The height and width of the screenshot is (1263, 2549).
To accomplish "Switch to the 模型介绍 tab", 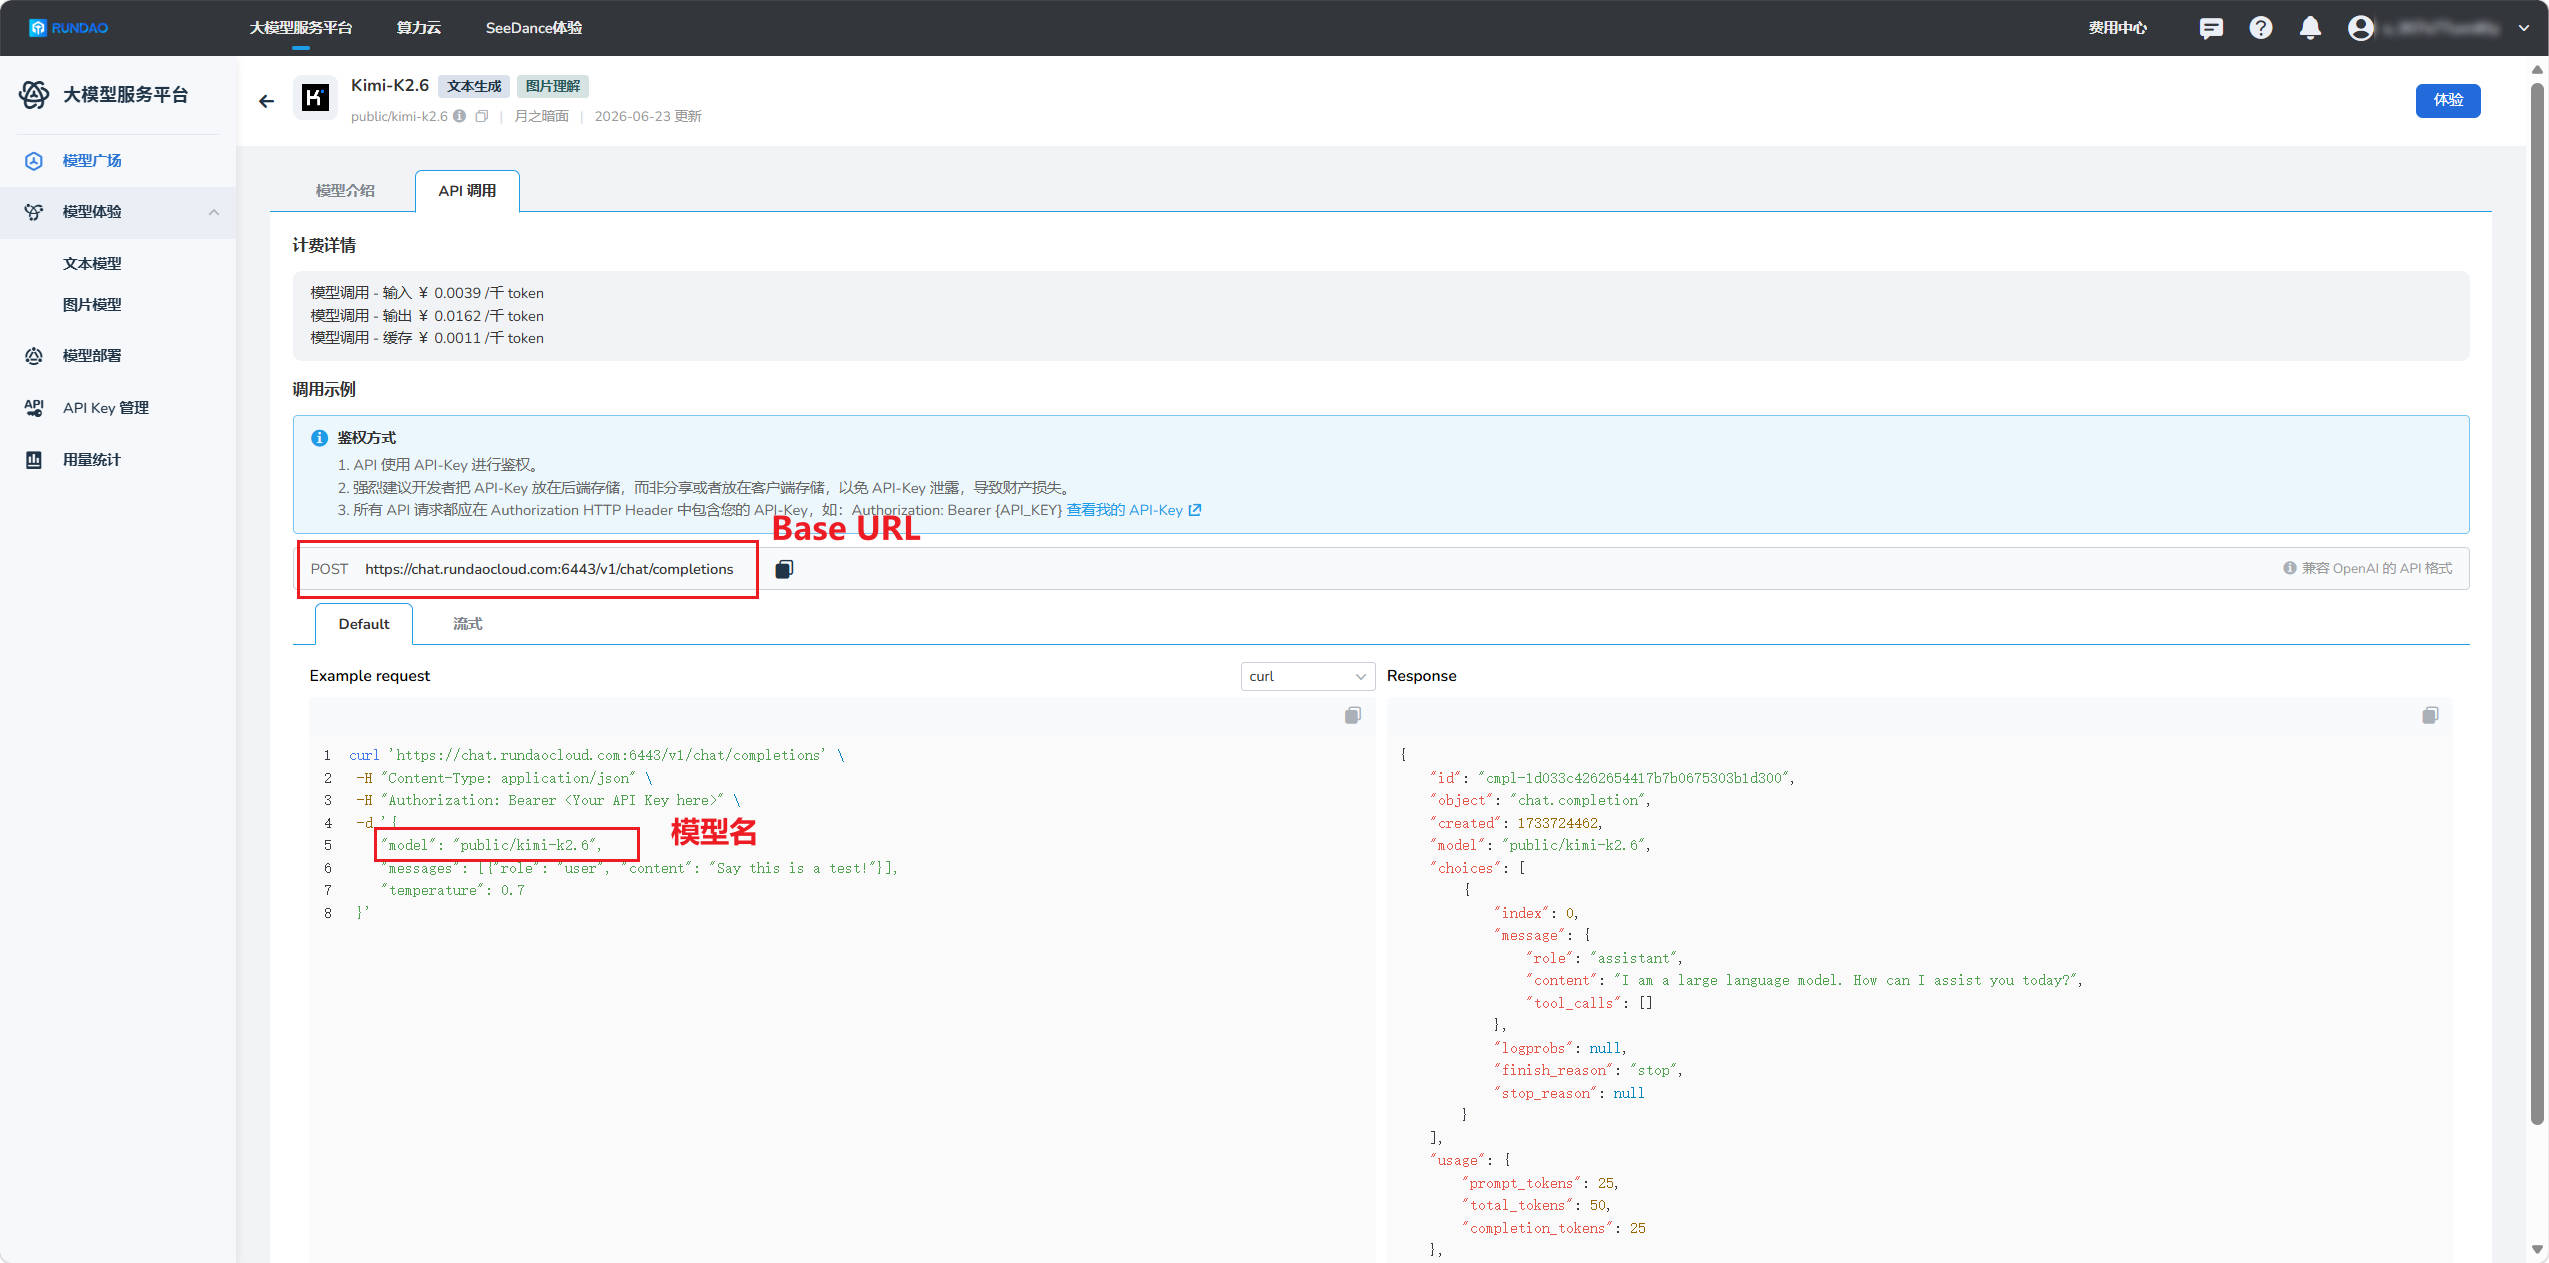I will [345, 191].
